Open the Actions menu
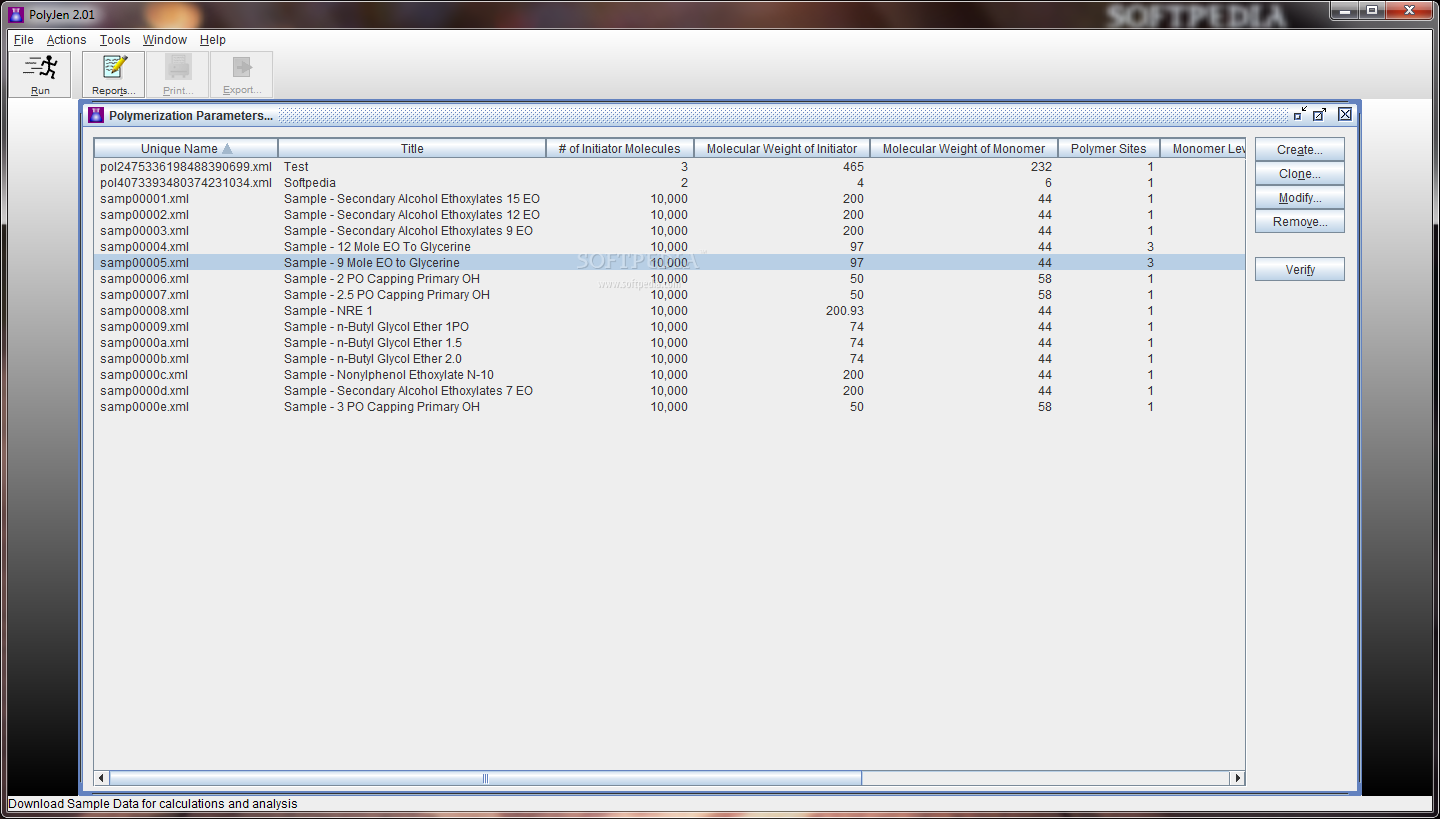The height and width of the screenshot is (819, 1440). pyautogui.click(x=67, y=40)
